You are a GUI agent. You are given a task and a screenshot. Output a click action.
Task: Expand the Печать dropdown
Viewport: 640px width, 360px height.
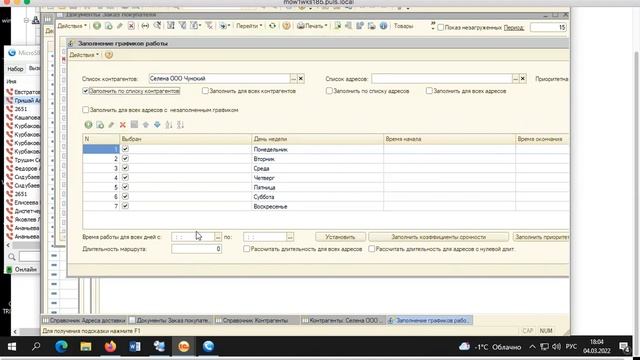click(x=312, y=26)
